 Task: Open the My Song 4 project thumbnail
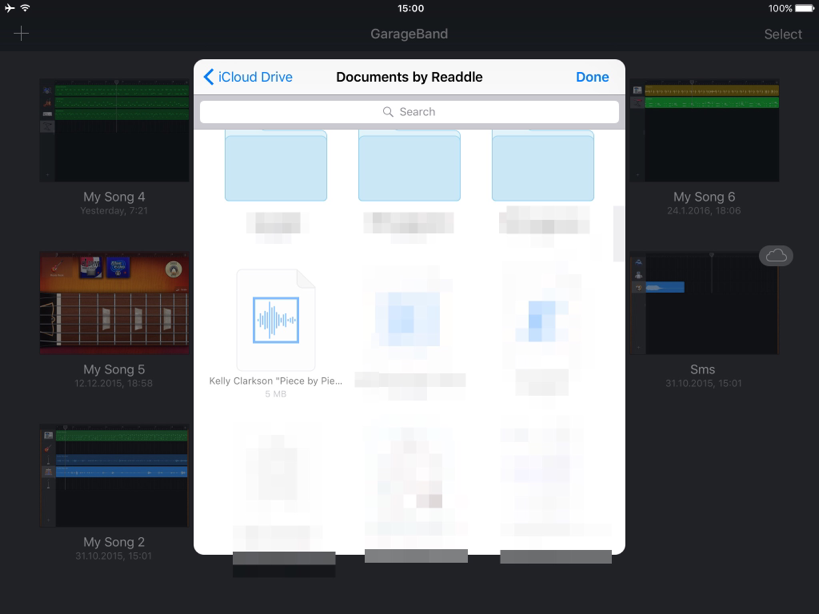[x=114, y=131]
